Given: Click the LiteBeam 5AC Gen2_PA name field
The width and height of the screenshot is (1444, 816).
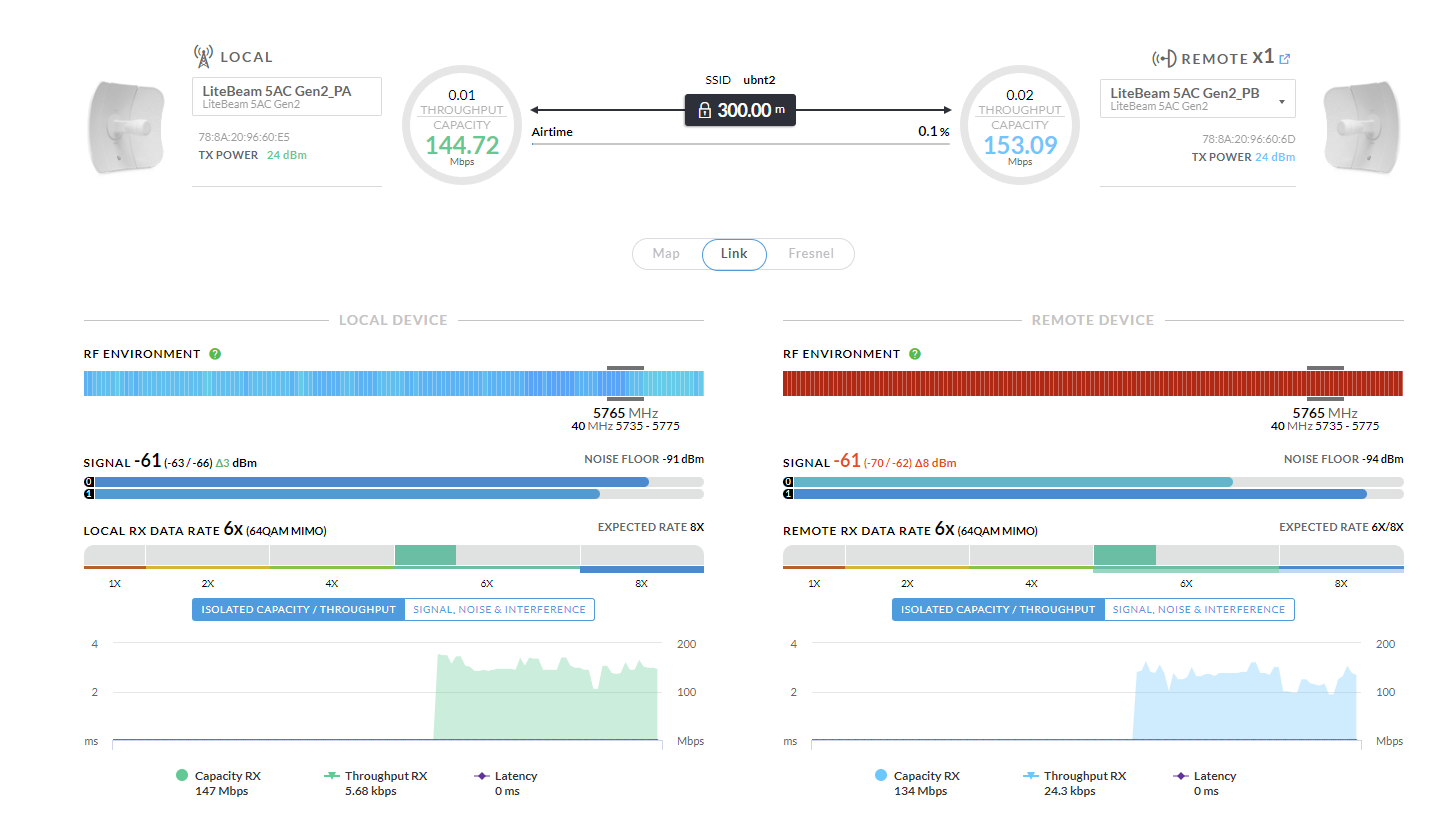Looking at the screenshot, I should [x=286, y=96].
